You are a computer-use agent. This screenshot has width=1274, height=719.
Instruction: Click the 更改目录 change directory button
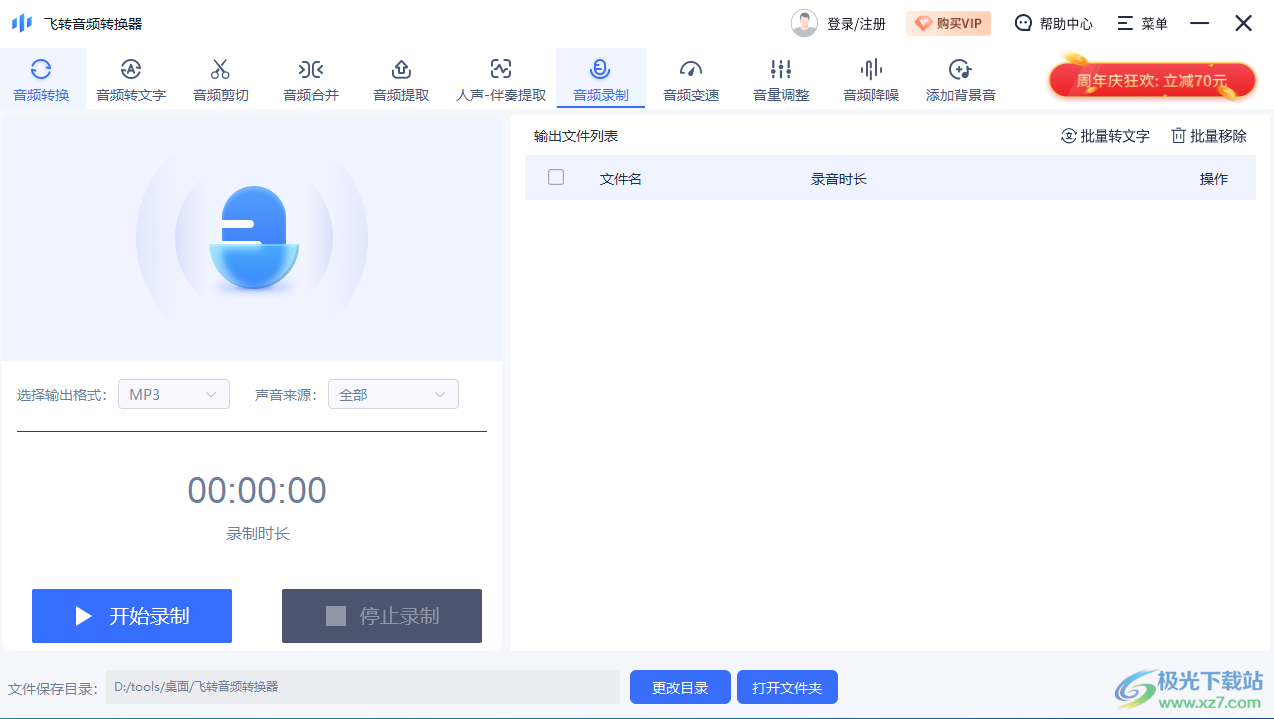click(680, 687)
